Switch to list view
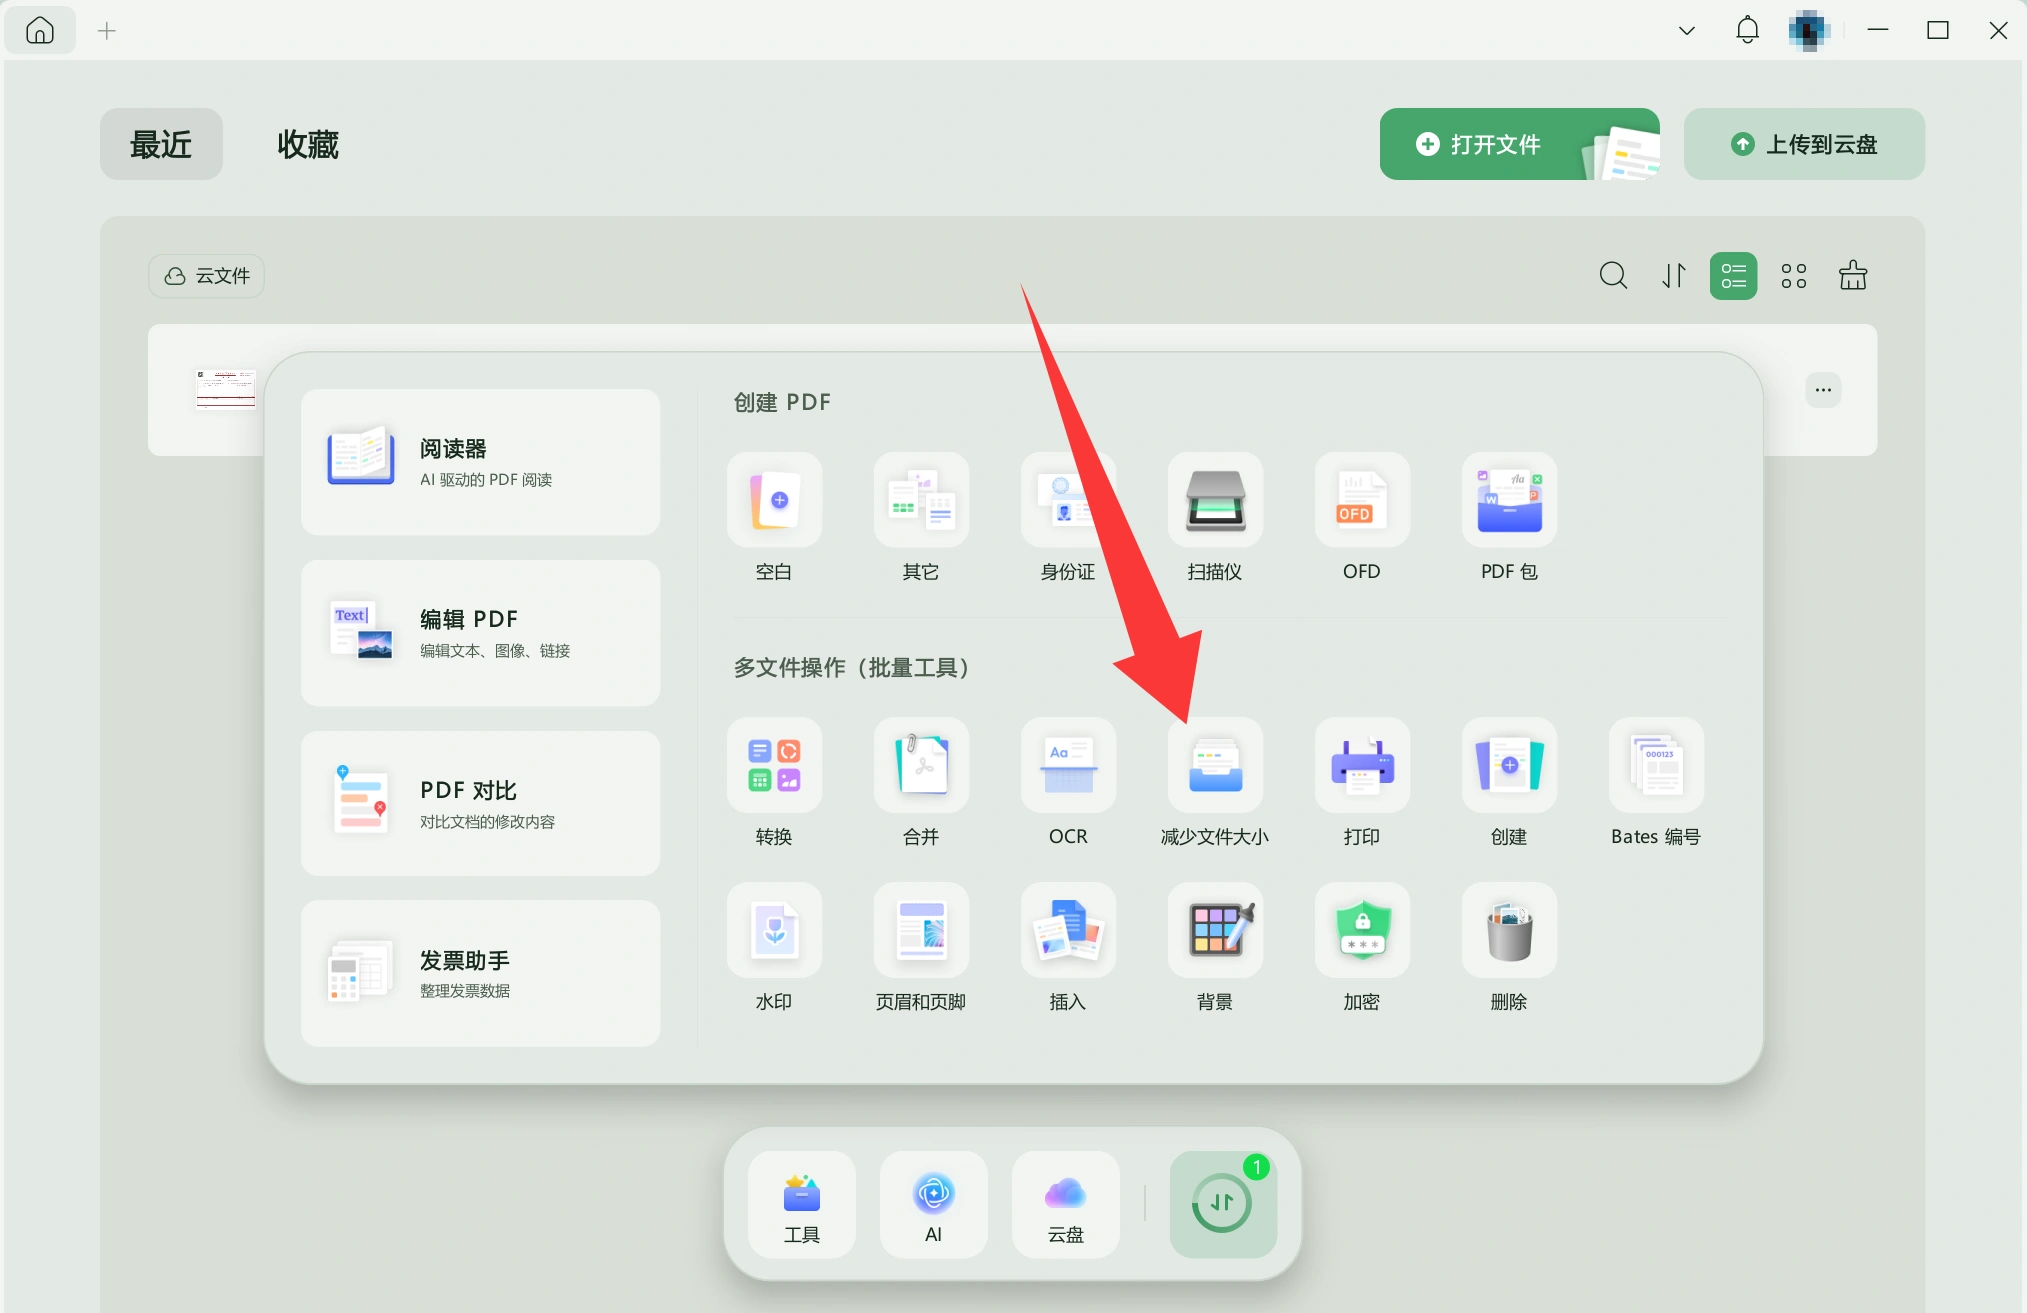The image size is (2027, 1313). pos(1734,276)
